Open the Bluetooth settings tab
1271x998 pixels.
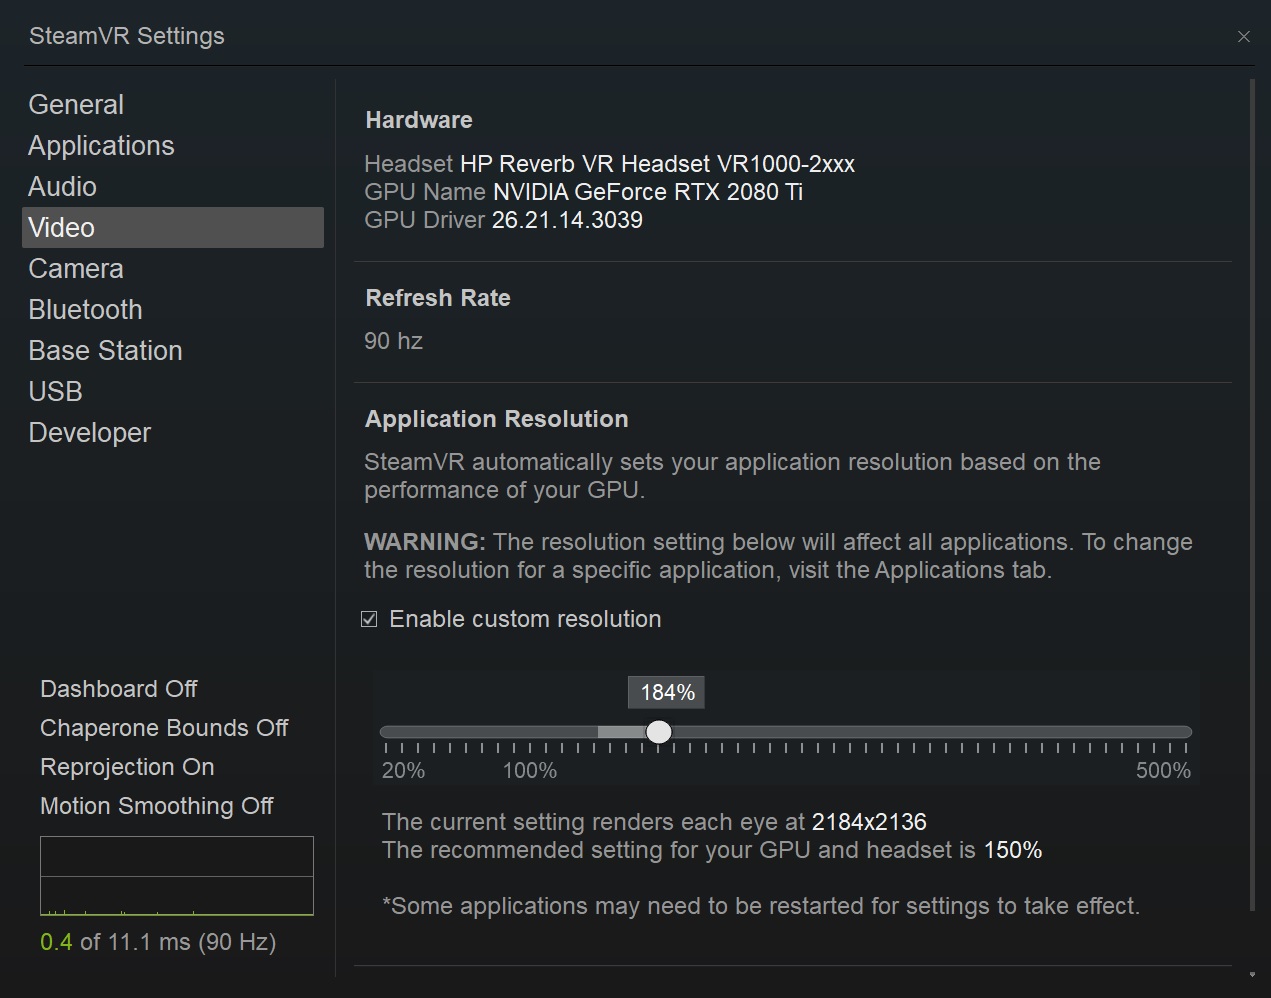(85, 310)
